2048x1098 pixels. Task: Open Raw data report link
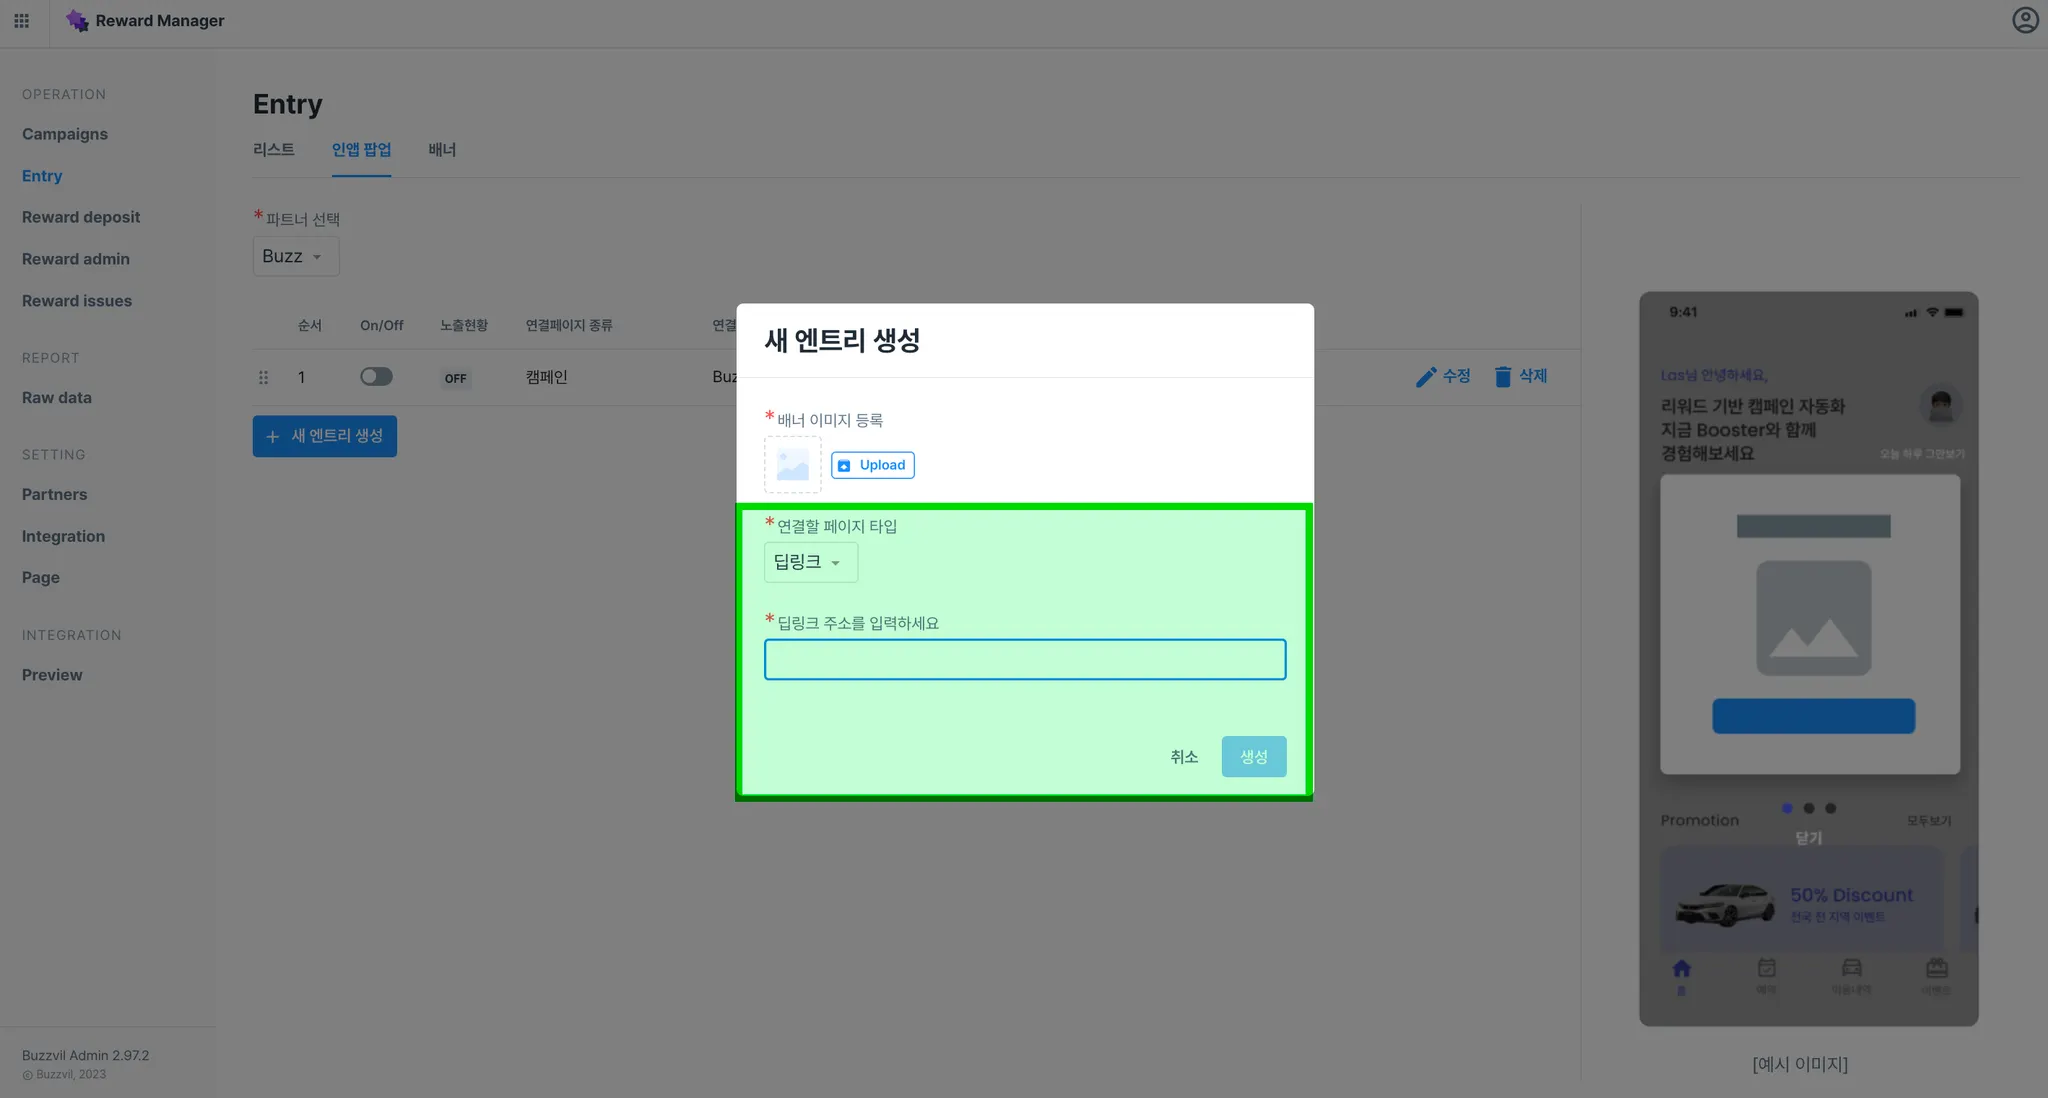(57, 398)
